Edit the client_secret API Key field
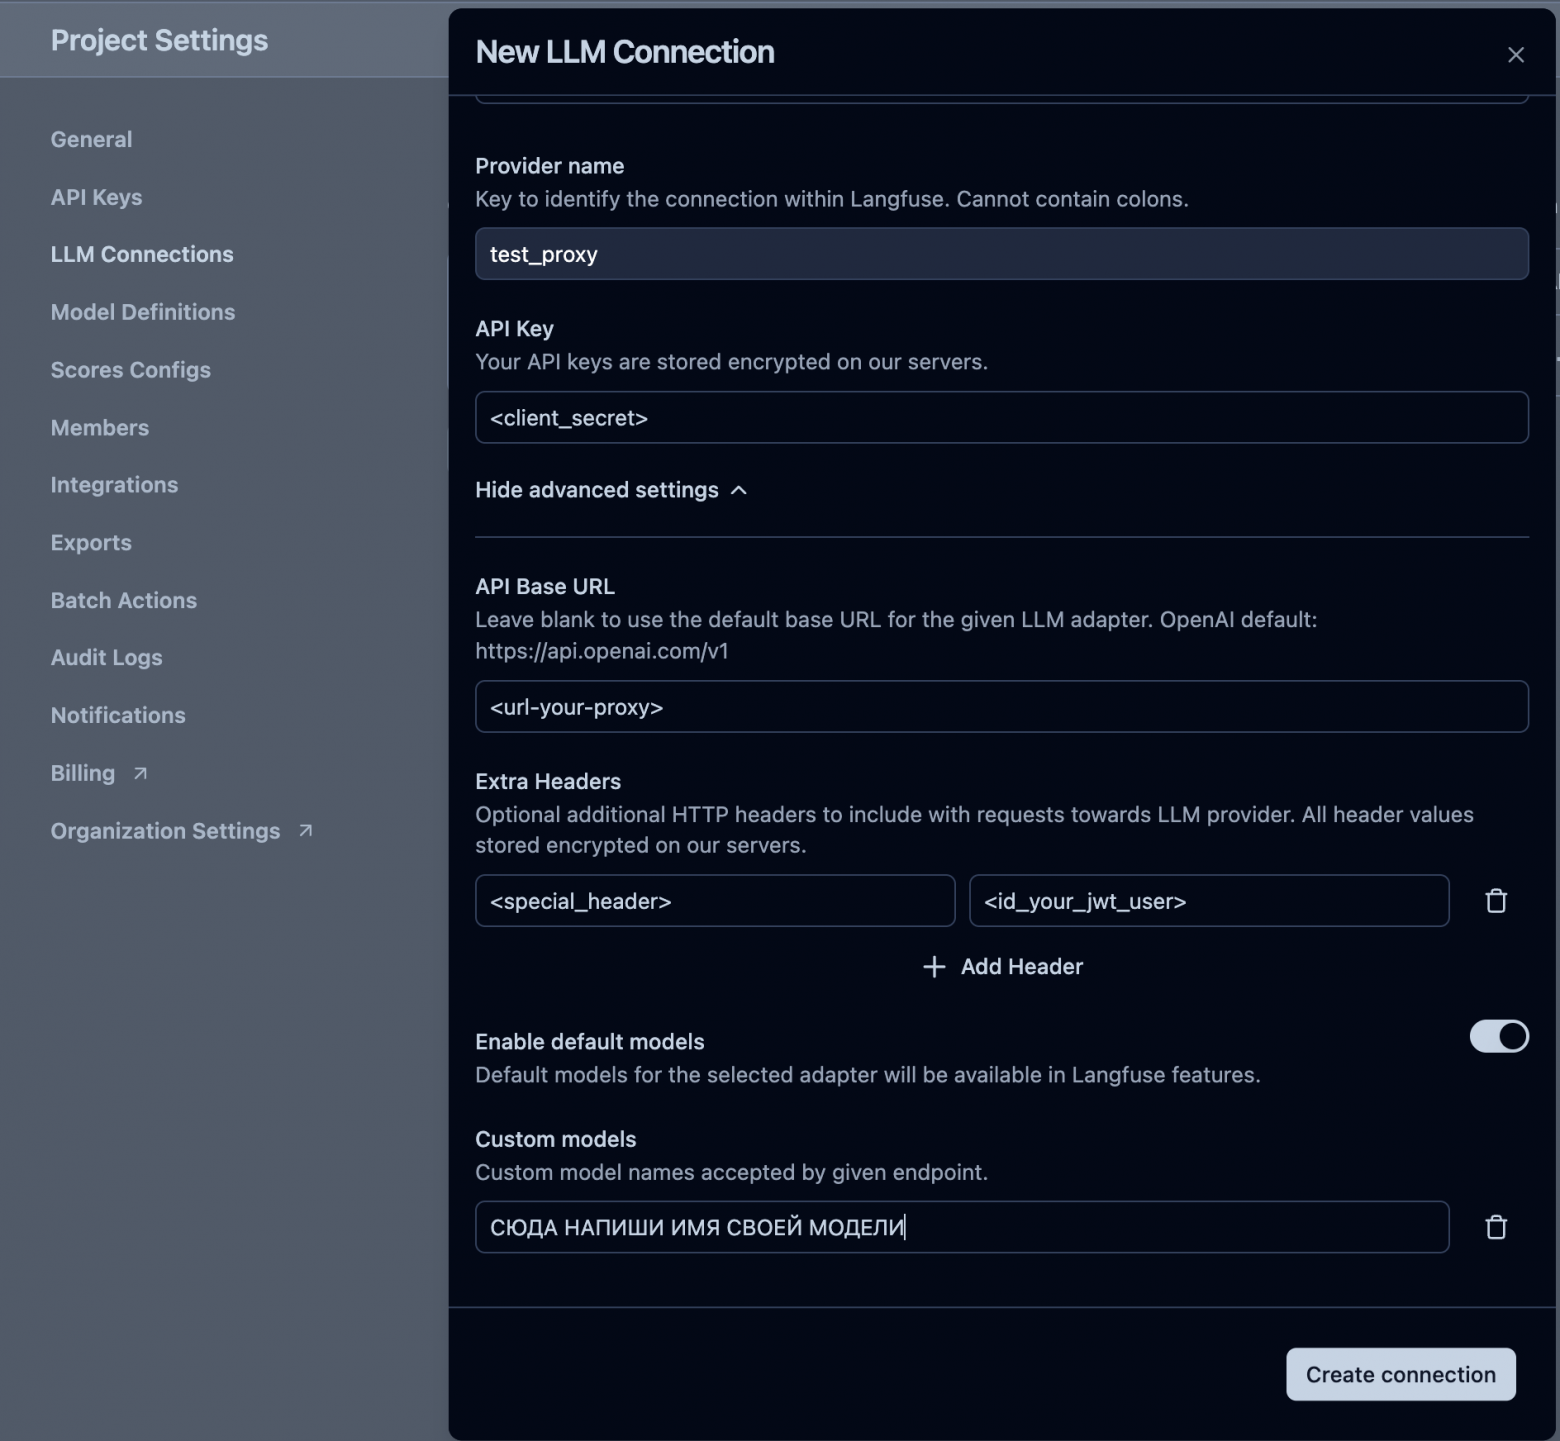The width and height of the screenshot is (1560, 1441). pyautogui.click(x=1001, y=418)
